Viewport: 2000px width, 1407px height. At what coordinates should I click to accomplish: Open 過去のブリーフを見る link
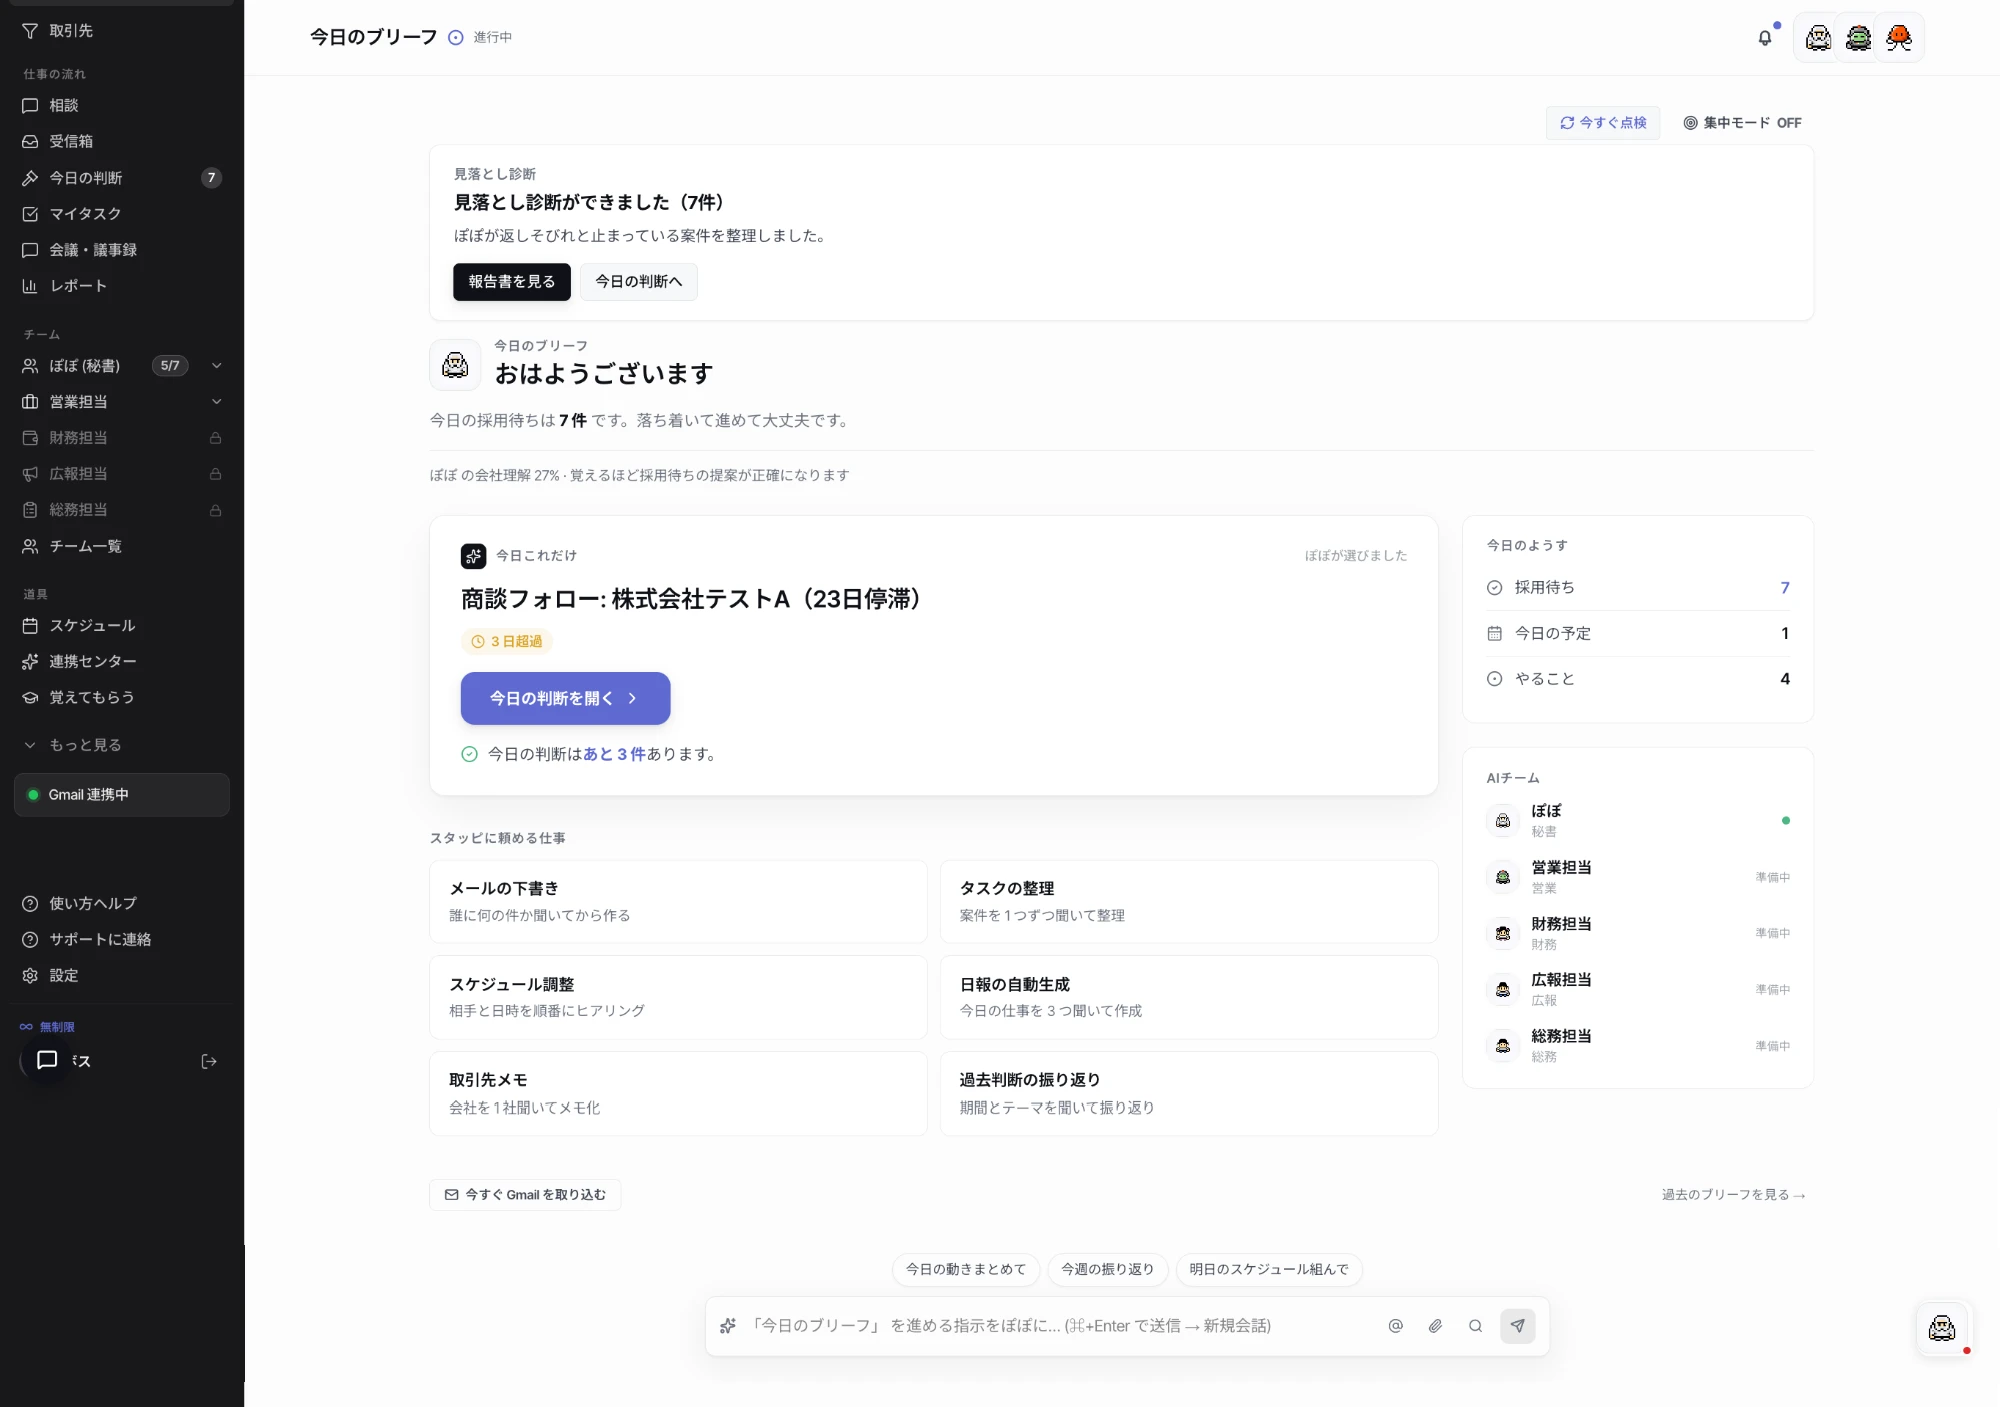click(1733, 1195)
